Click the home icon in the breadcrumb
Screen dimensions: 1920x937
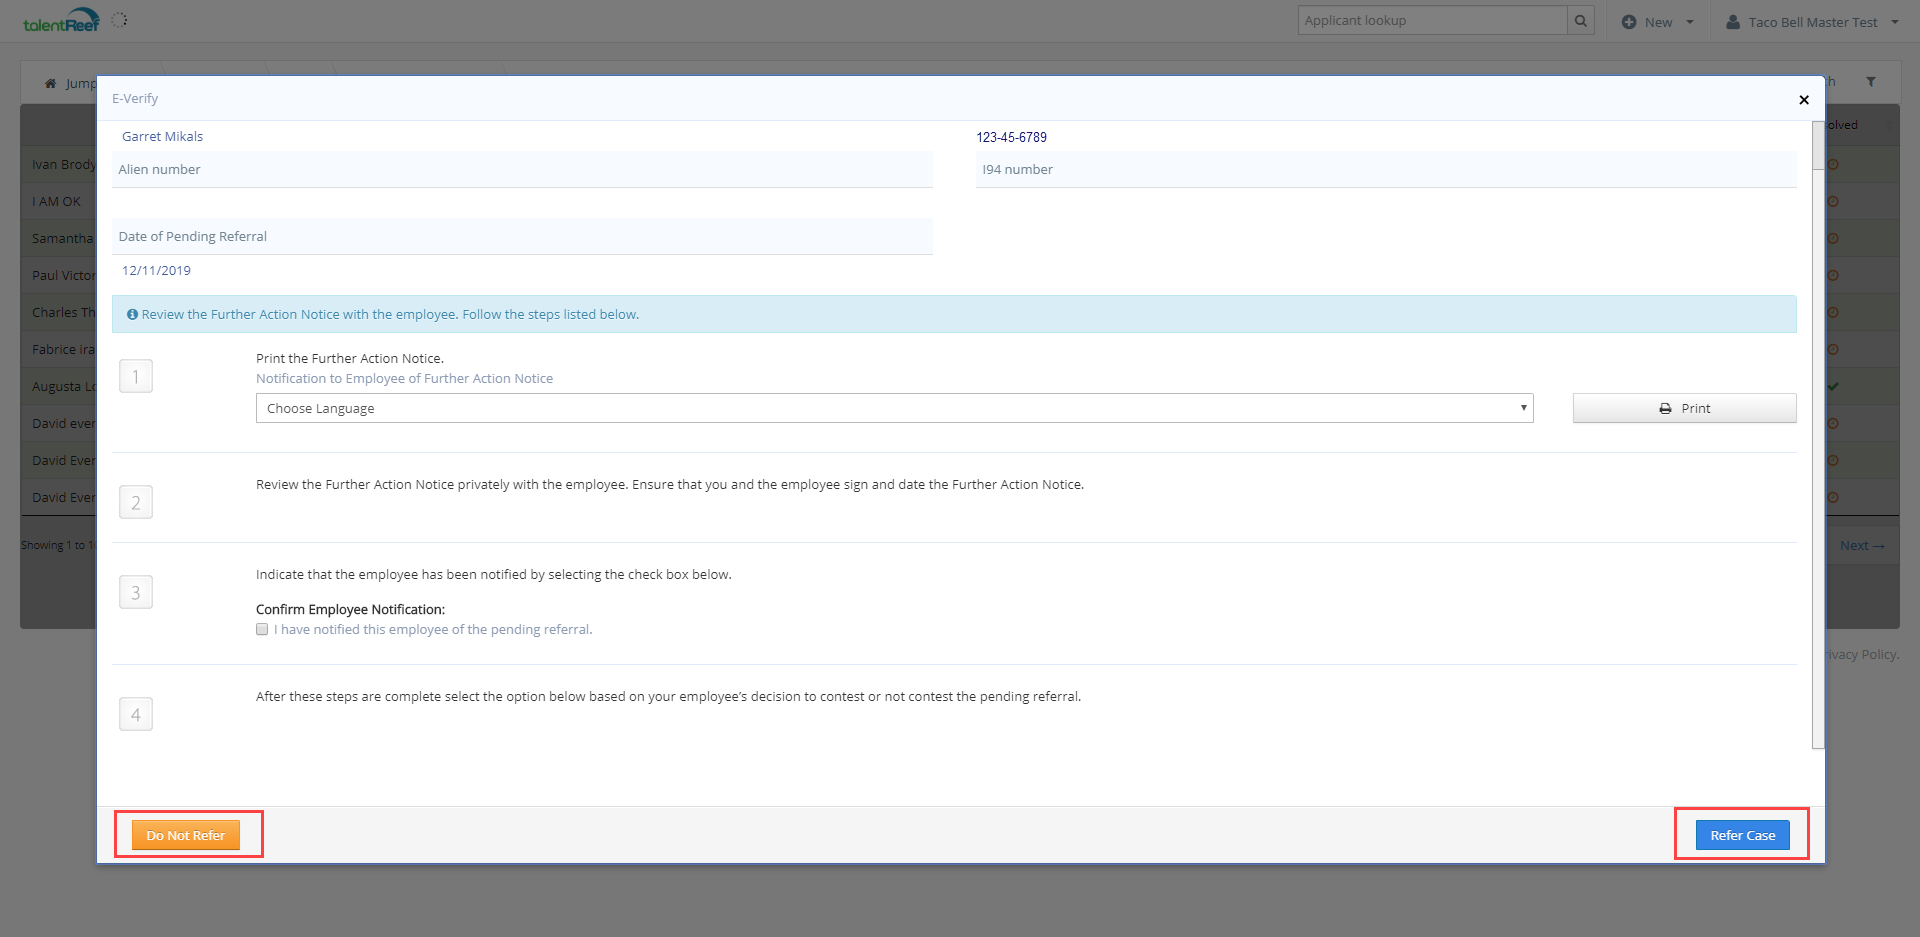coord(50,83)
